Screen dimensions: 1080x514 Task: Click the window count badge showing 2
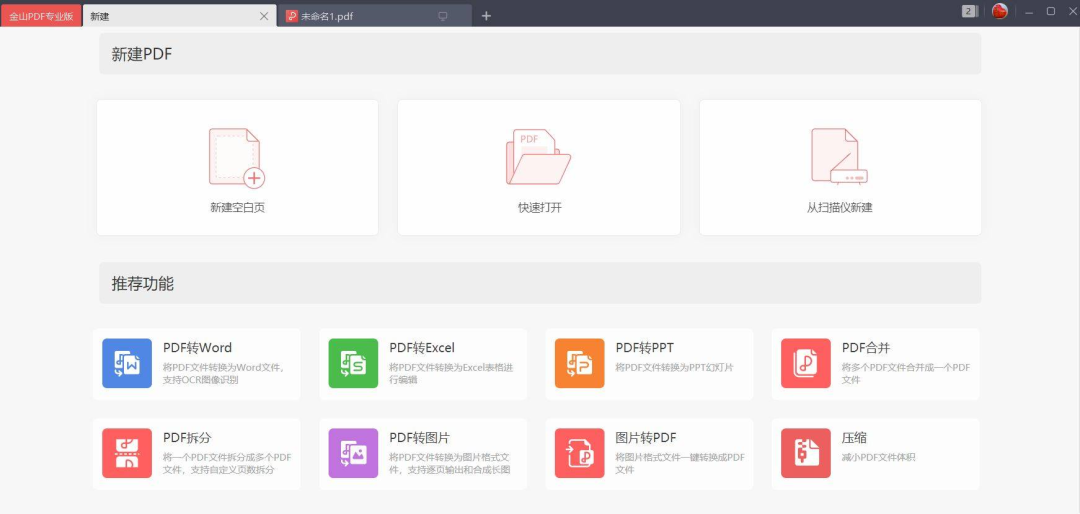(970, 11)
